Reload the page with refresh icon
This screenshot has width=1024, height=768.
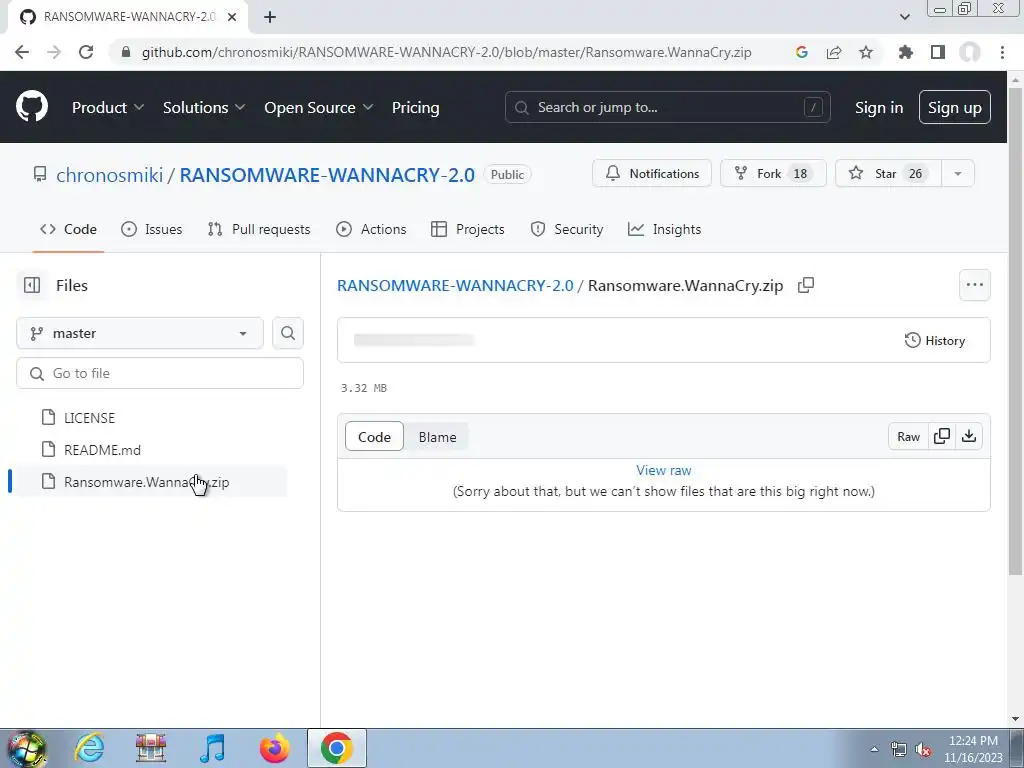tap(86, 52)
